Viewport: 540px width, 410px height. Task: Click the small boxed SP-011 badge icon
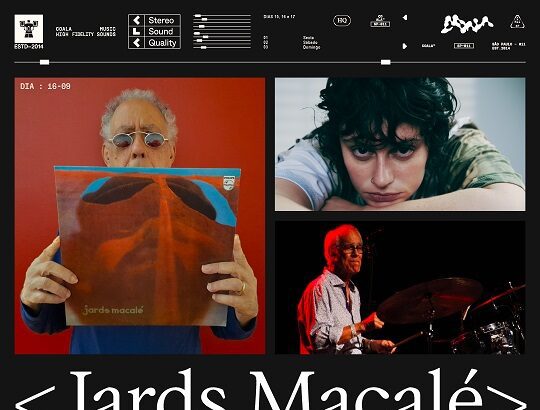click(380, 22)
